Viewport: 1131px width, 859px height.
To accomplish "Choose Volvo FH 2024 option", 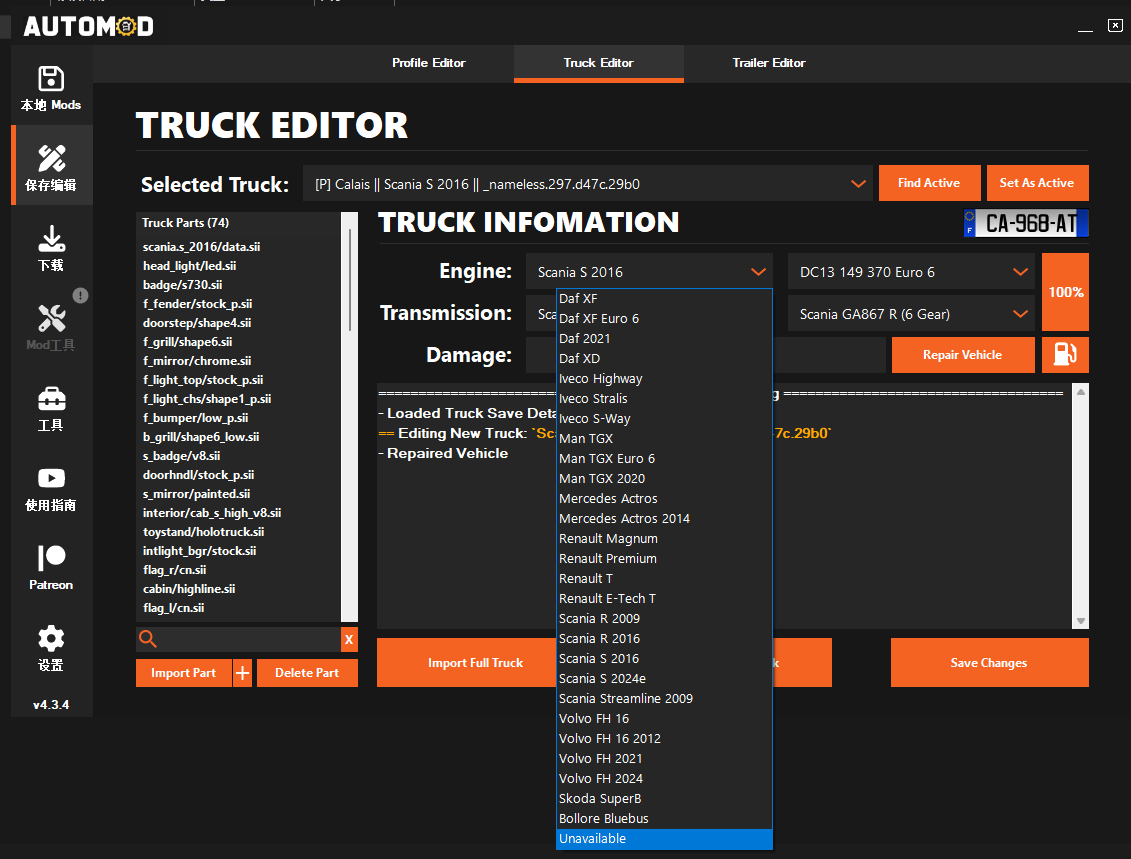I will pyautogui.click(x=664, y=779).
